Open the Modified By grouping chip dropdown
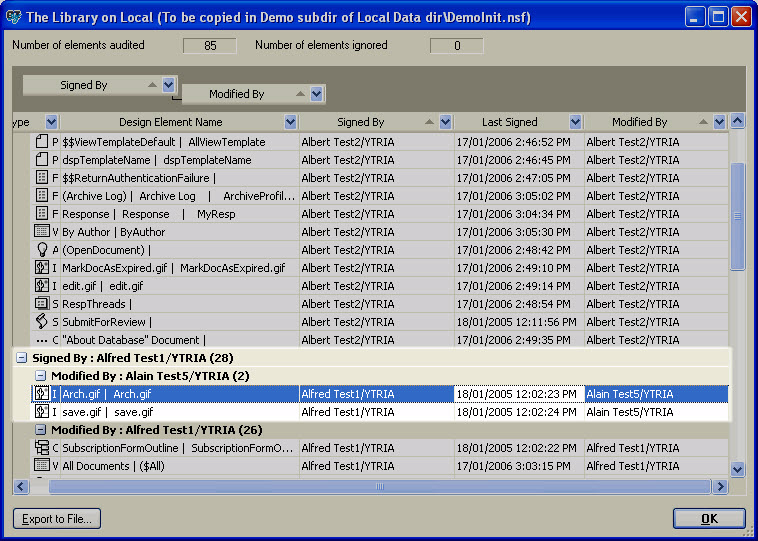Viewport: 758px width, 541px height. point(317,94)
